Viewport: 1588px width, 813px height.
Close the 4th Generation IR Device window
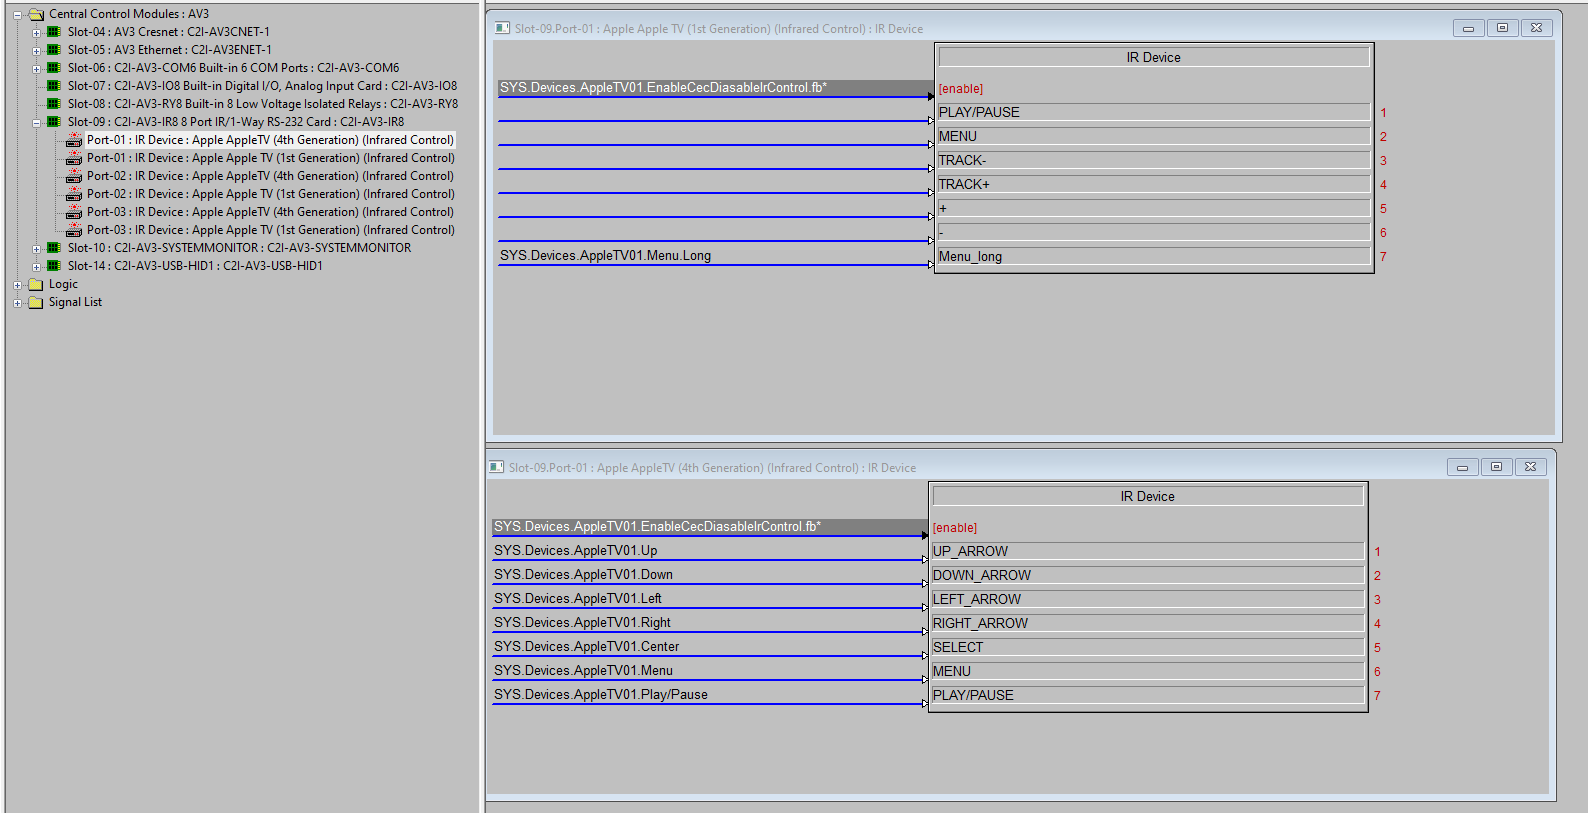(x=1530, y=467)
